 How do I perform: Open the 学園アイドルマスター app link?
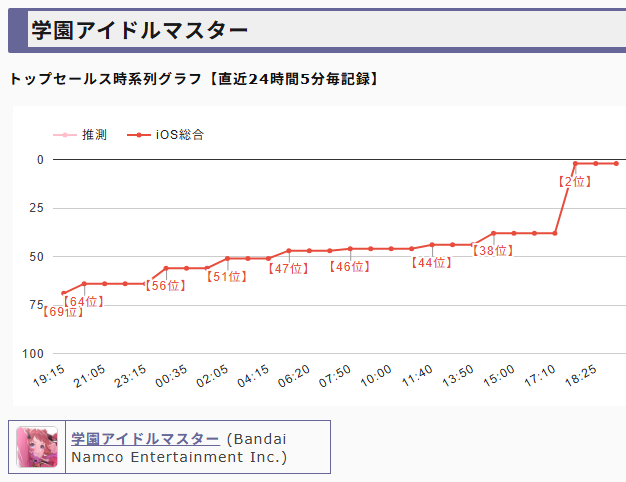point(145,439)
